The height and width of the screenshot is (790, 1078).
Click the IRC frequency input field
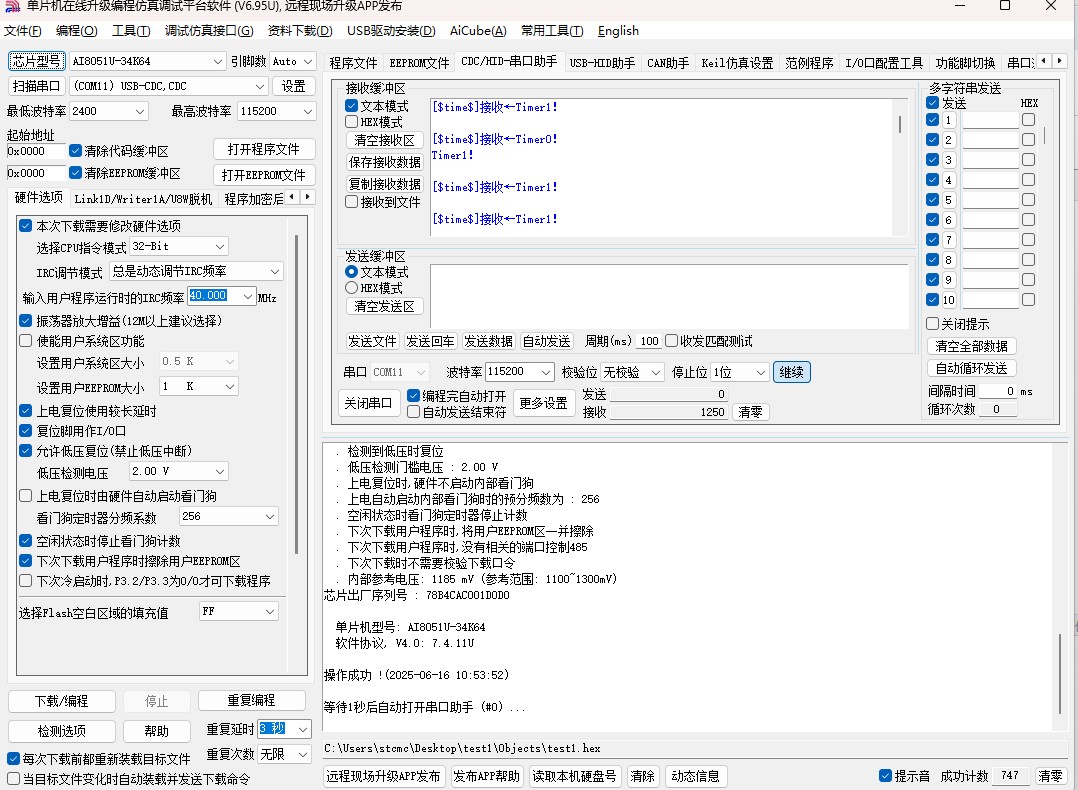(x=221, y=296)
